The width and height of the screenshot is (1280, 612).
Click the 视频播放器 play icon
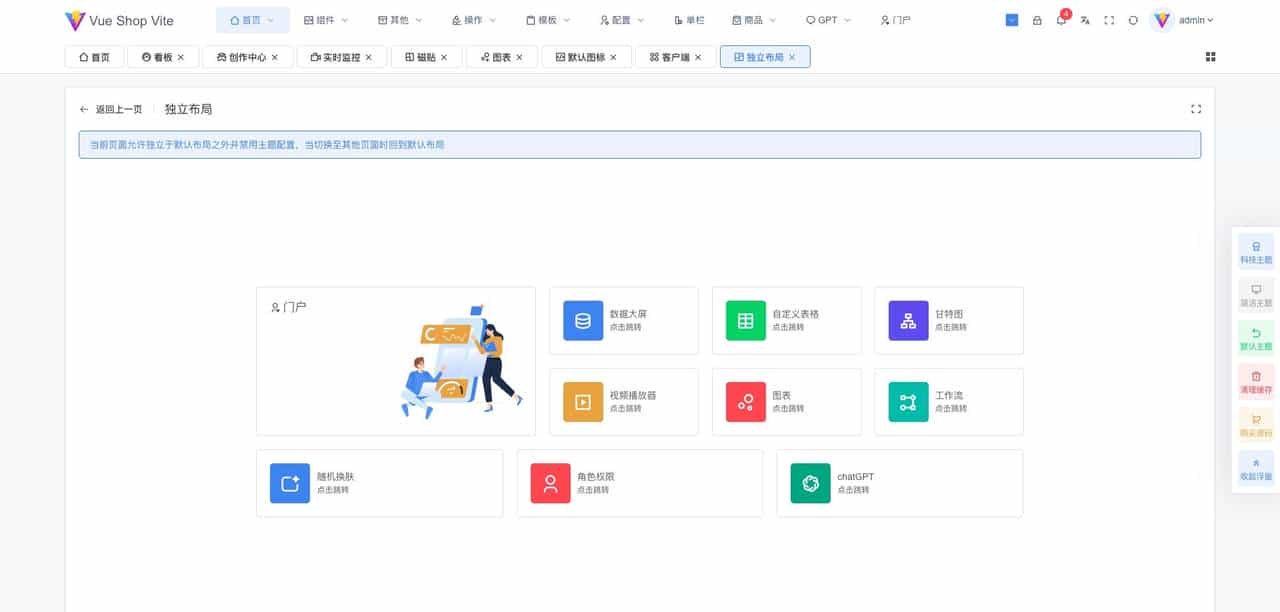581,402
